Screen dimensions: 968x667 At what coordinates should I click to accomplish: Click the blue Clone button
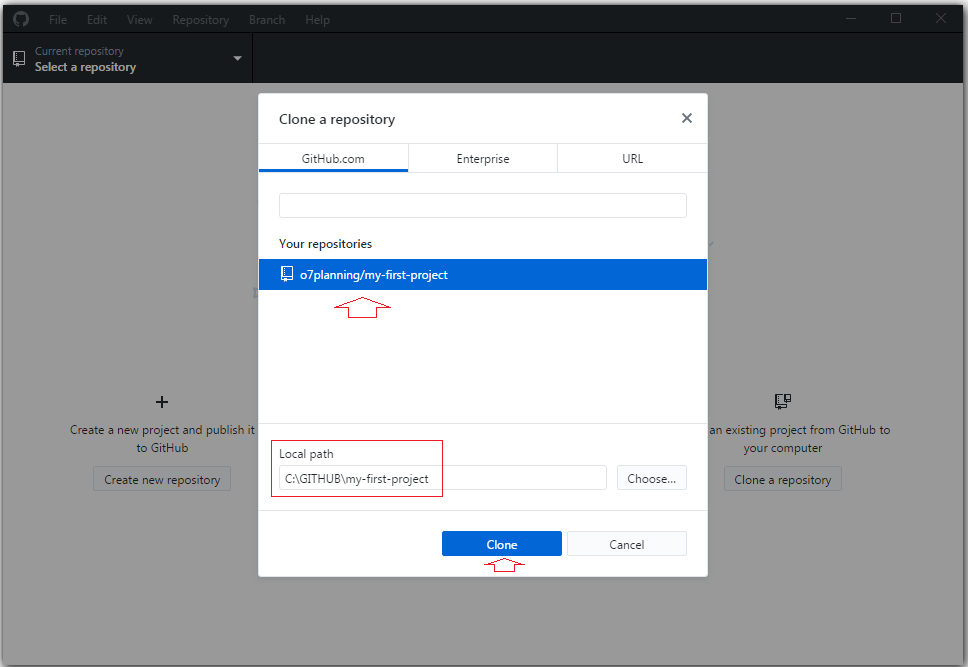[502, 543]
